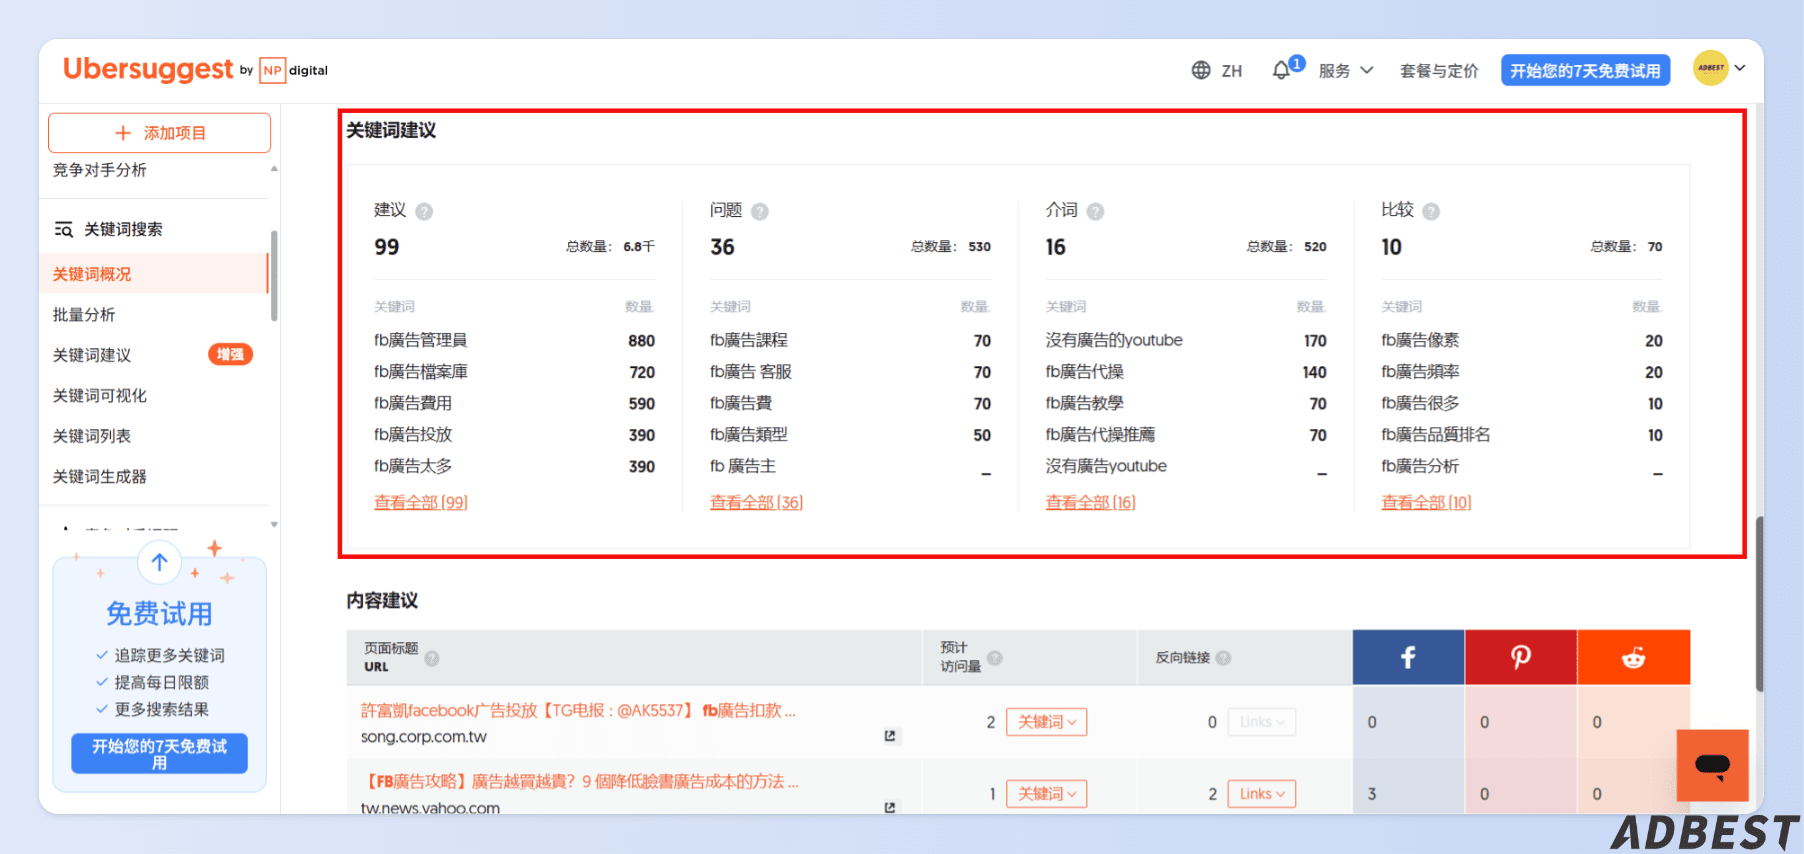Click keyword fb廣告 客服

click(x=751, y=372)
